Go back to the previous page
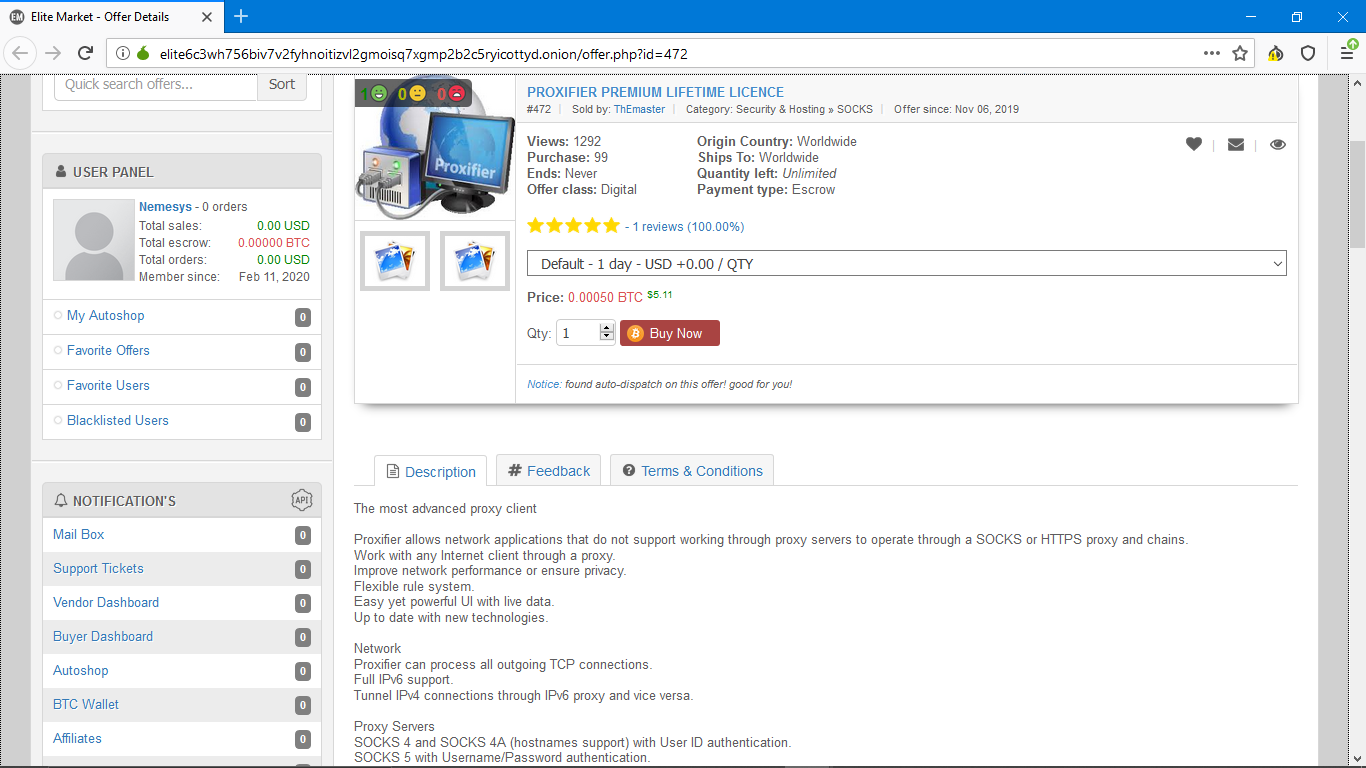The width and height of the screenshot is (1366, 768). click(21, 53)
